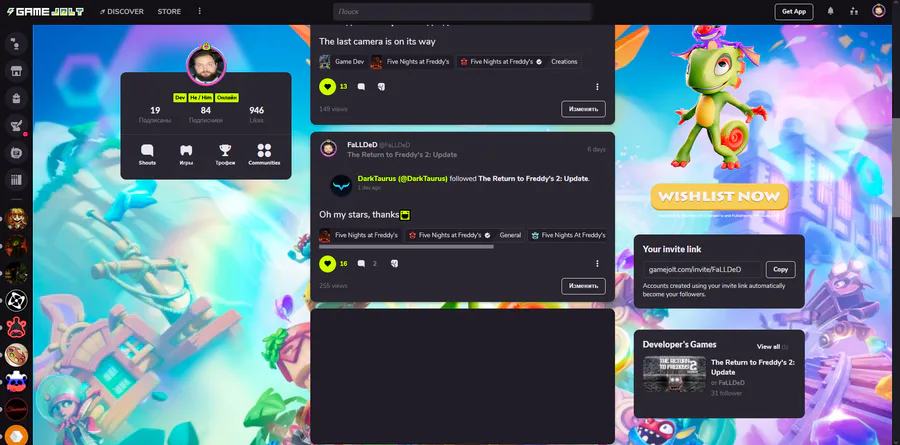
Task: Open Игры on the profile card
Action: (x=186, y=155)
